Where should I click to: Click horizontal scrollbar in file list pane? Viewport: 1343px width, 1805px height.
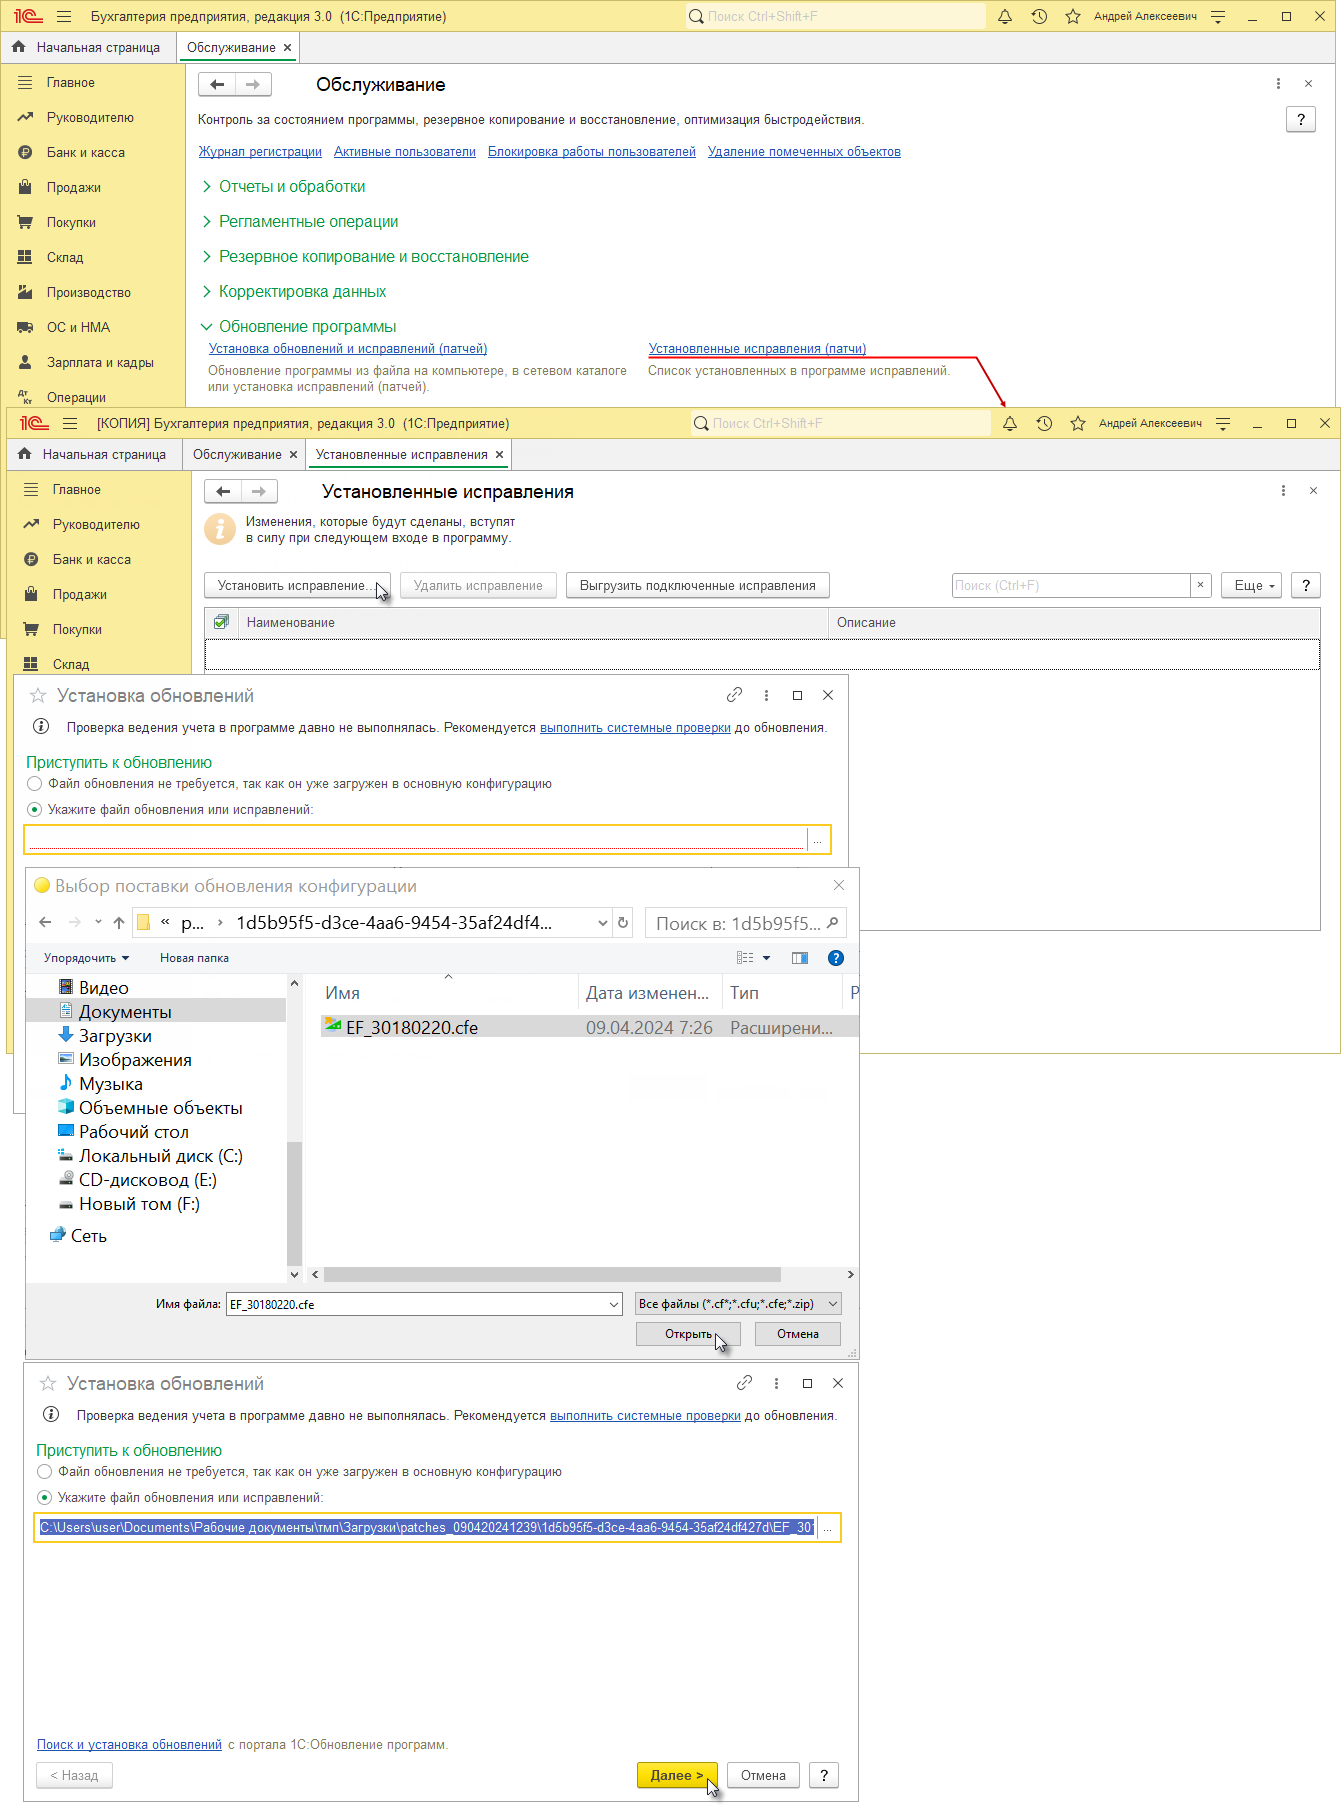[552, 1275]
